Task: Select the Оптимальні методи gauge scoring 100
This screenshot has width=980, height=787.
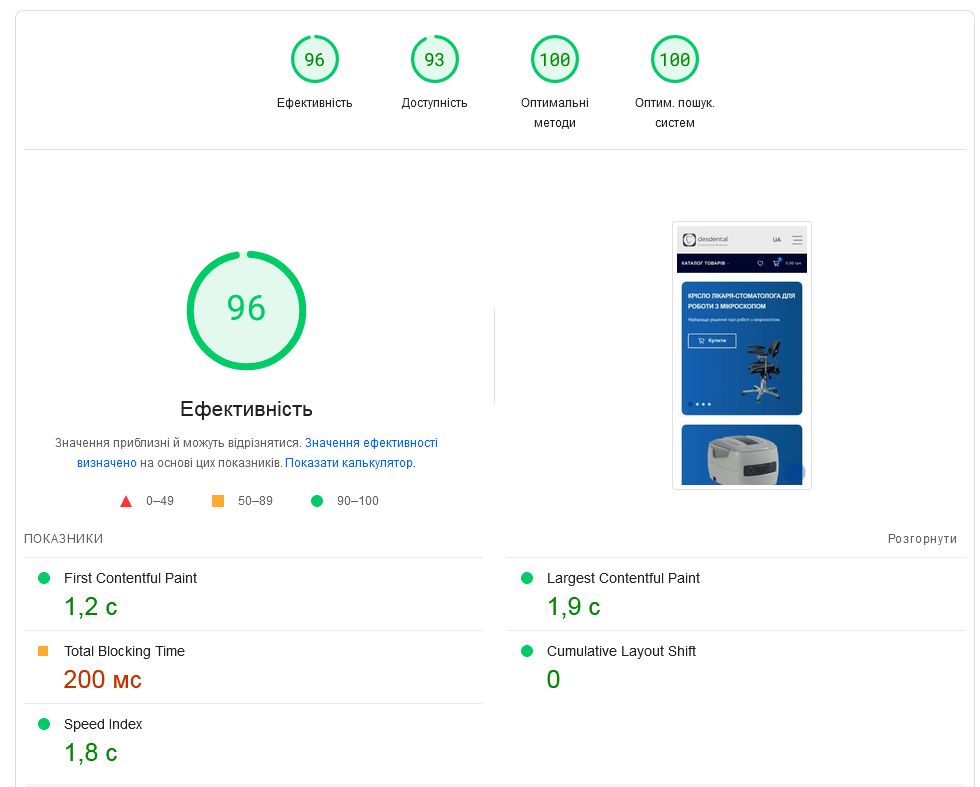Action: pyautogui.click(x=554, y=60)
